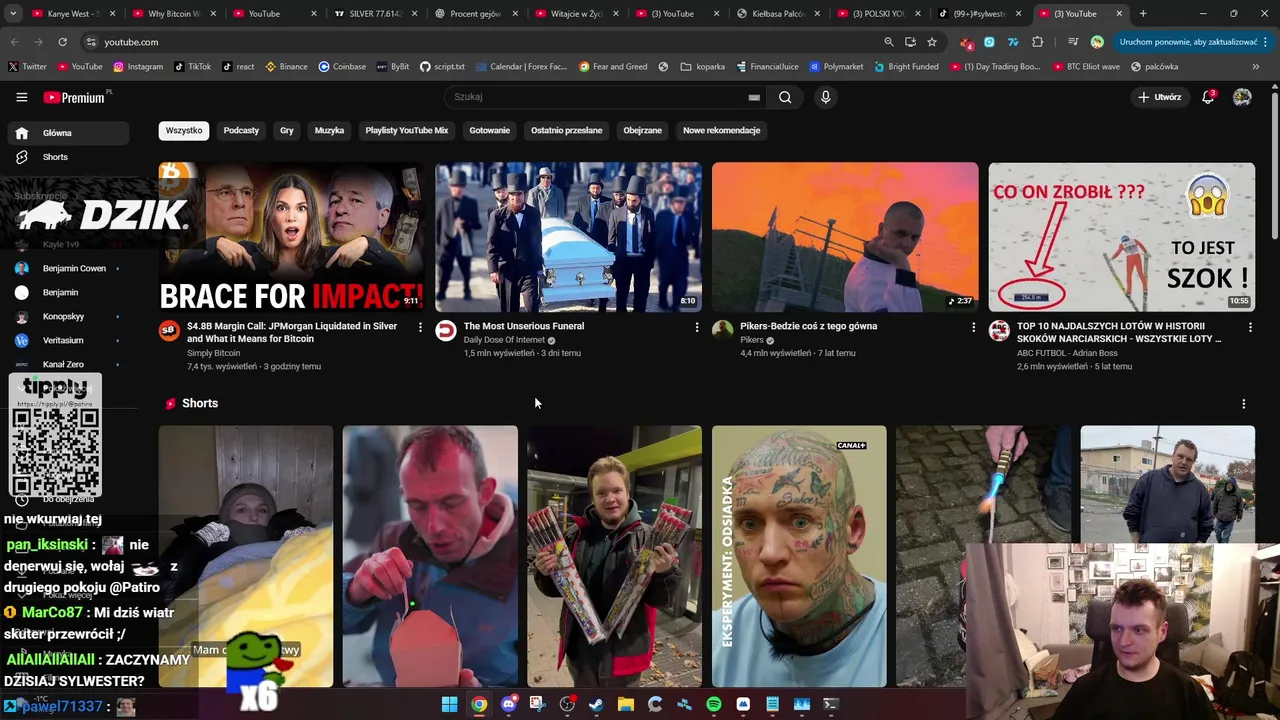This screenshot has height=720, width=1280.
Task: Open the on-screen keyboard icon in search box
Action: click(x=754, y=97)
